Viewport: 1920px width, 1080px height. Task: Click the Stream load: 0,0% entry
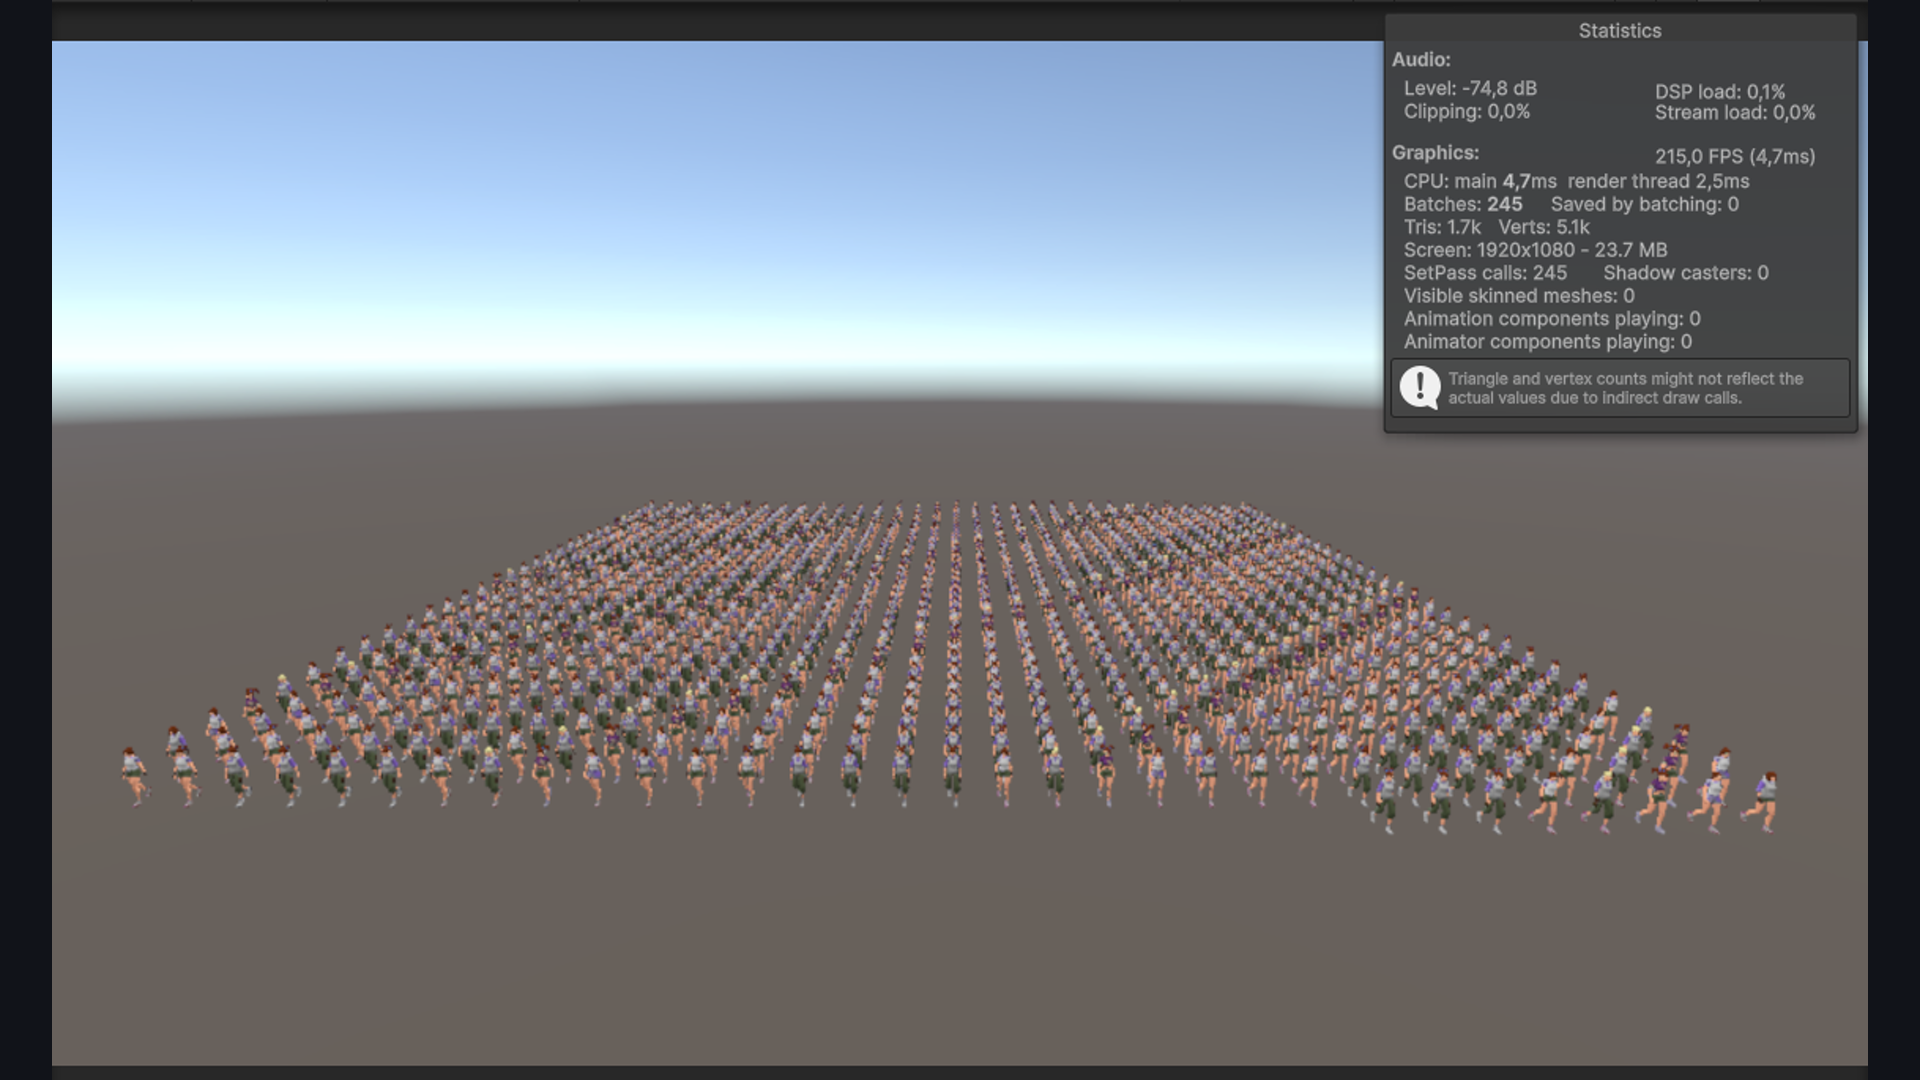(x=1735, y=113)
